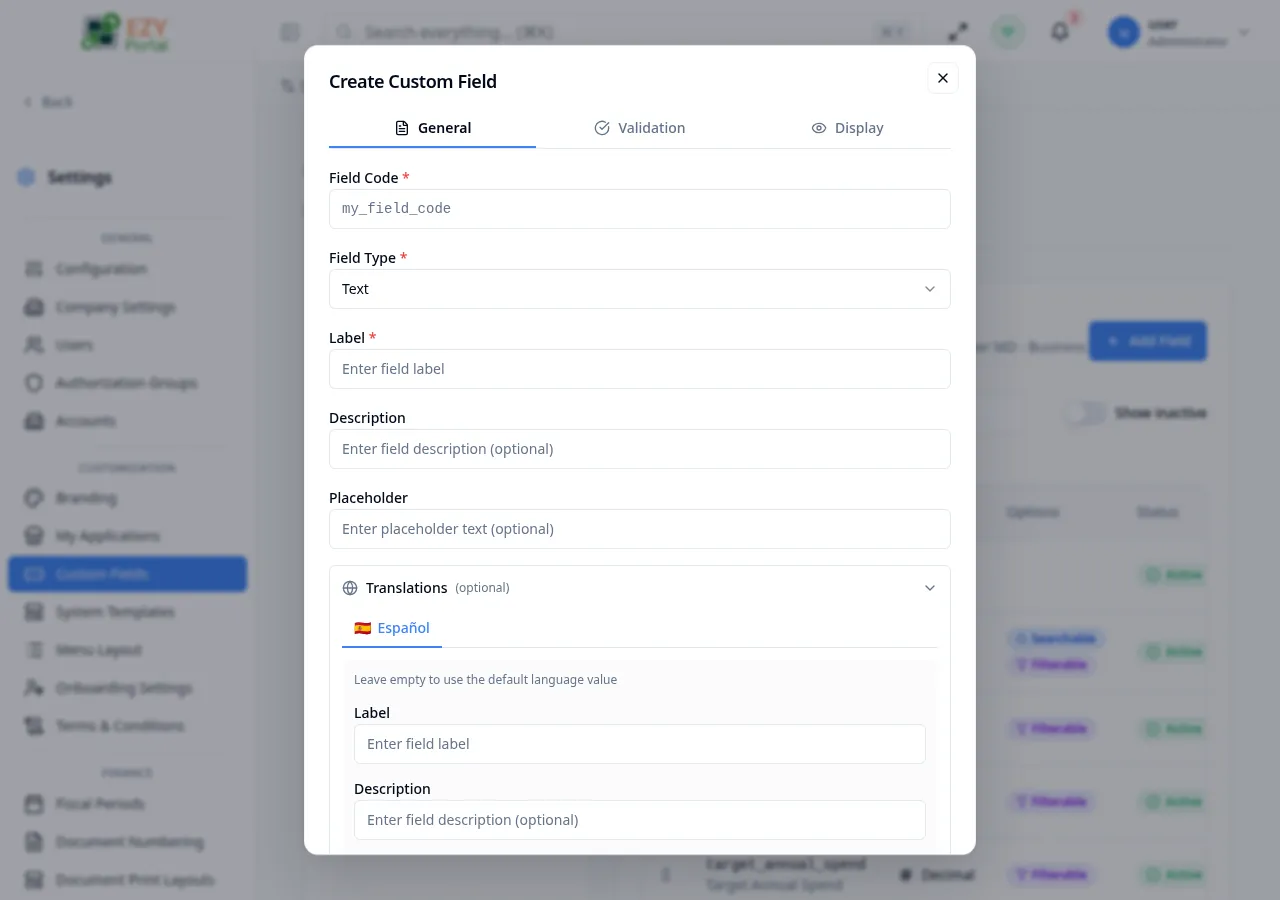Focus the main Label input field

click(640, 369)
